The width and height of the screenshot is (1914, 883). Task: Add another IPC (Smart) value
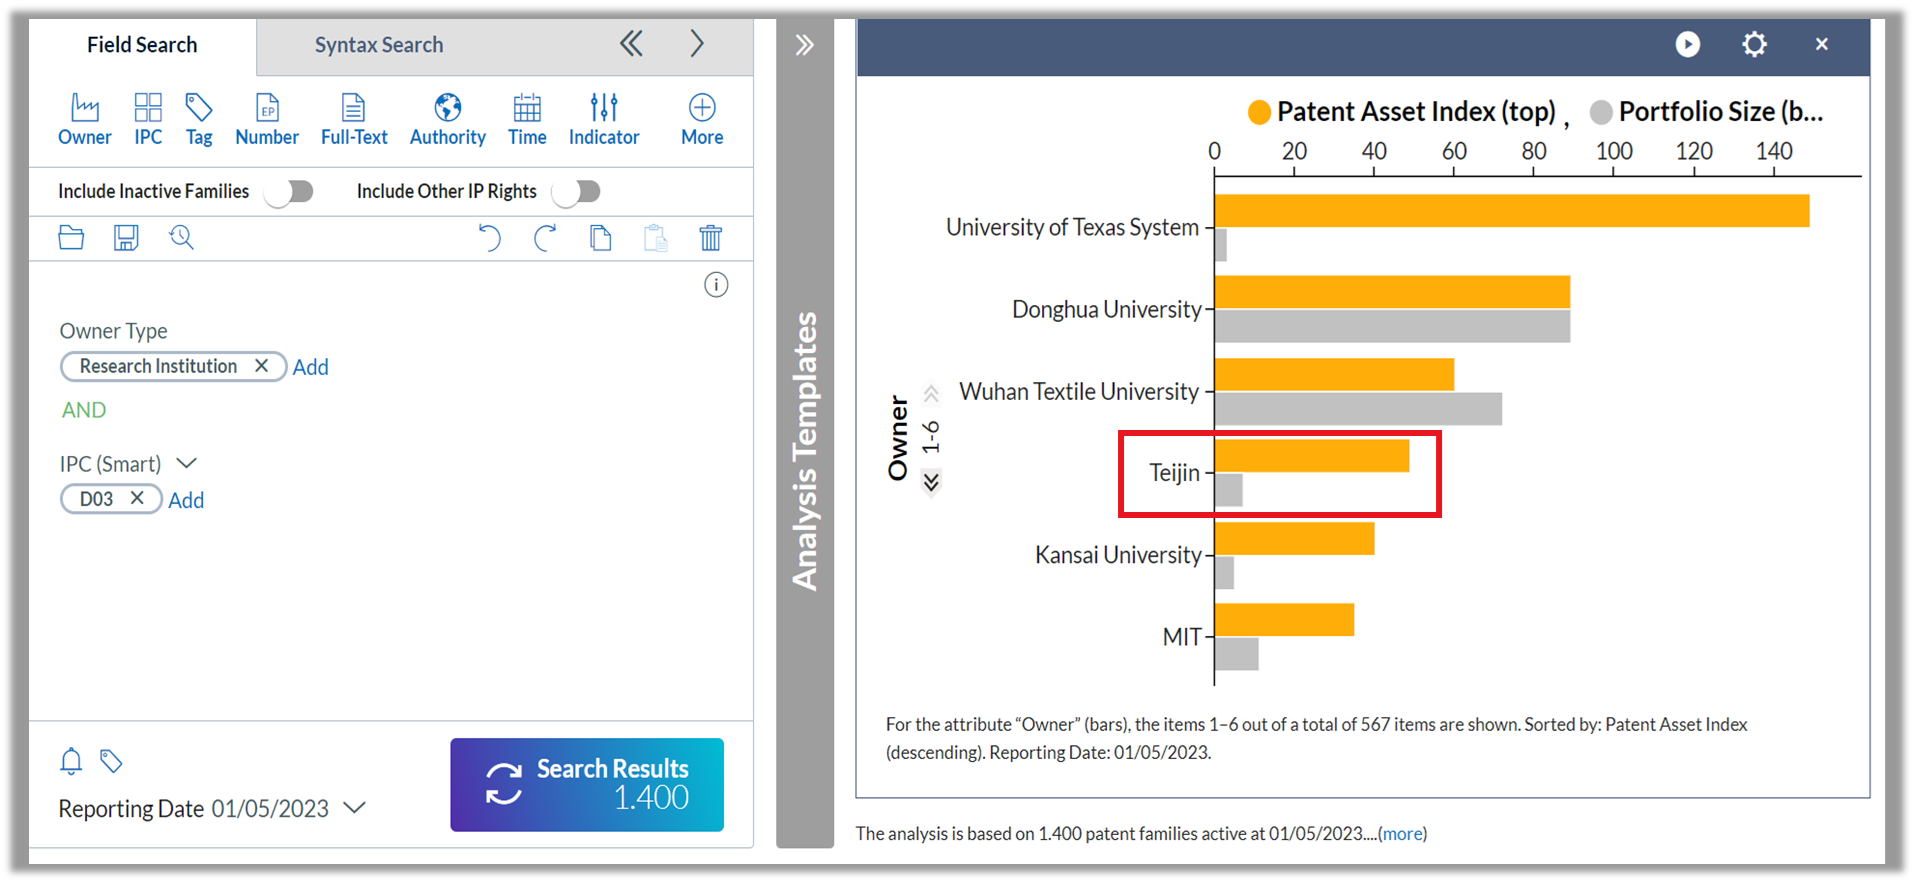coord(186,500)
